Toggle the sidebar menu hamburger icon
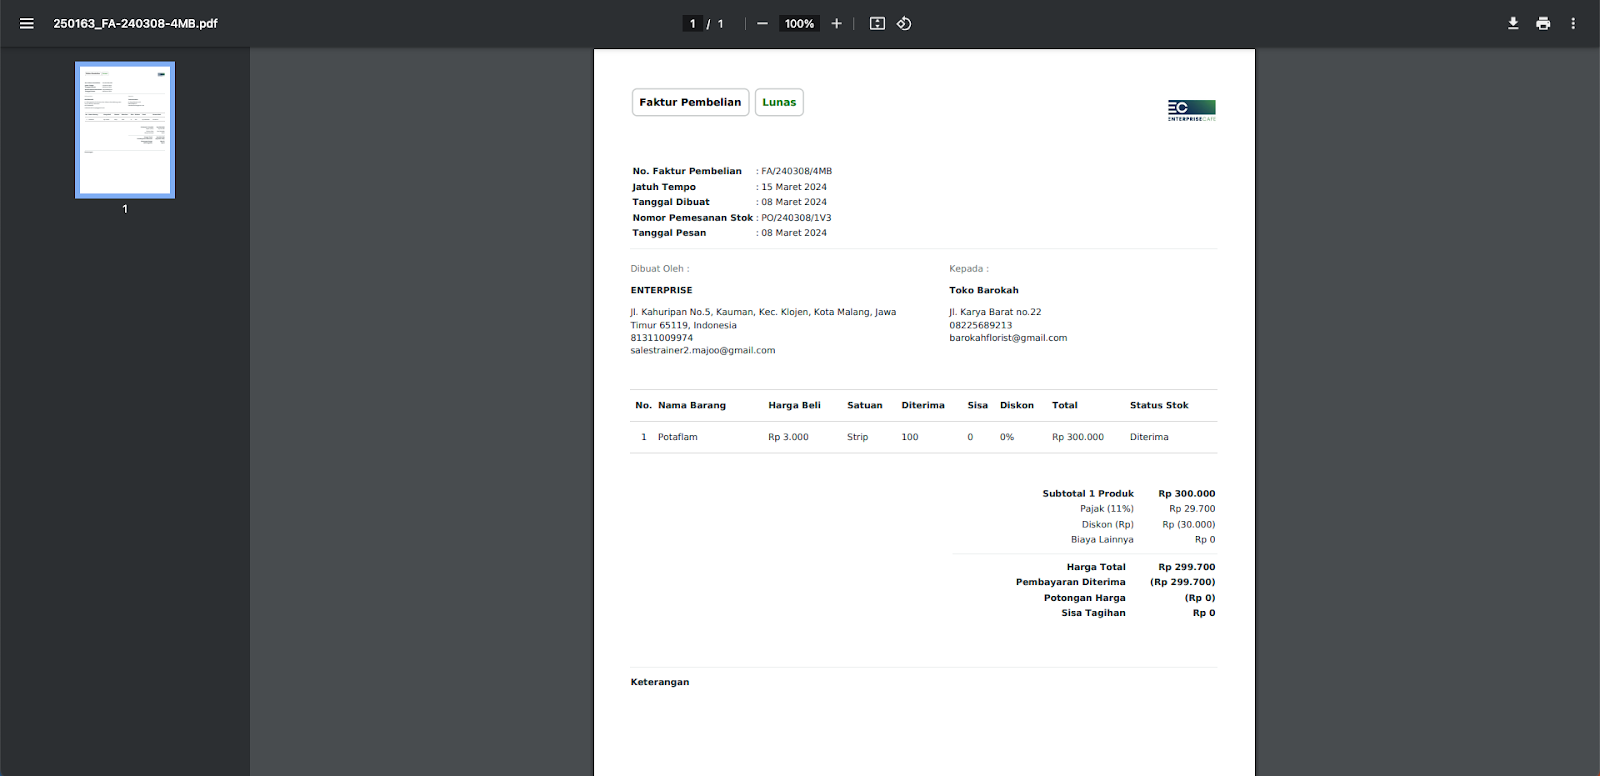 tap(27, 23)
